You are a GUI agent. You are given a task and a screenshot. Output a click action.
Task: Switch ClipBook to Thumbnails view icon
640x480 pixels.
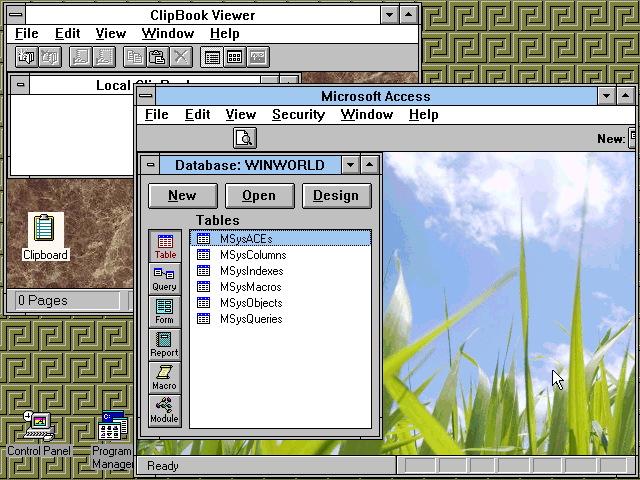click(x=235, y=57)
